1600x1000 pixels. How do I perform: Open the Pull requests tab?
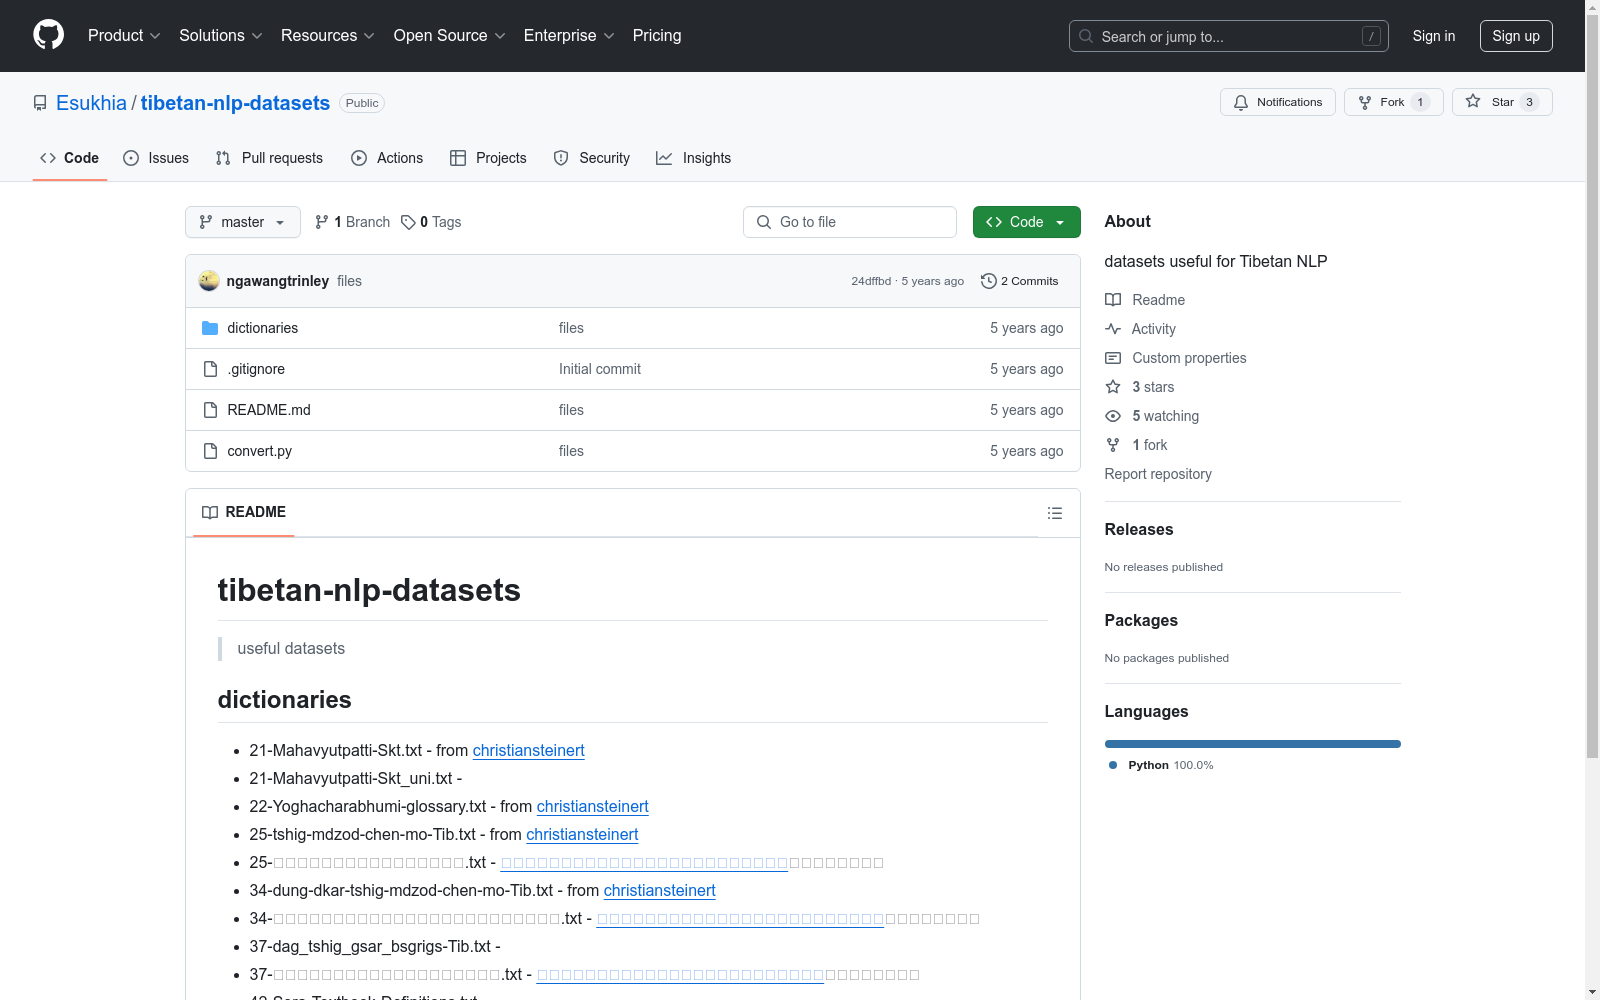269,158
